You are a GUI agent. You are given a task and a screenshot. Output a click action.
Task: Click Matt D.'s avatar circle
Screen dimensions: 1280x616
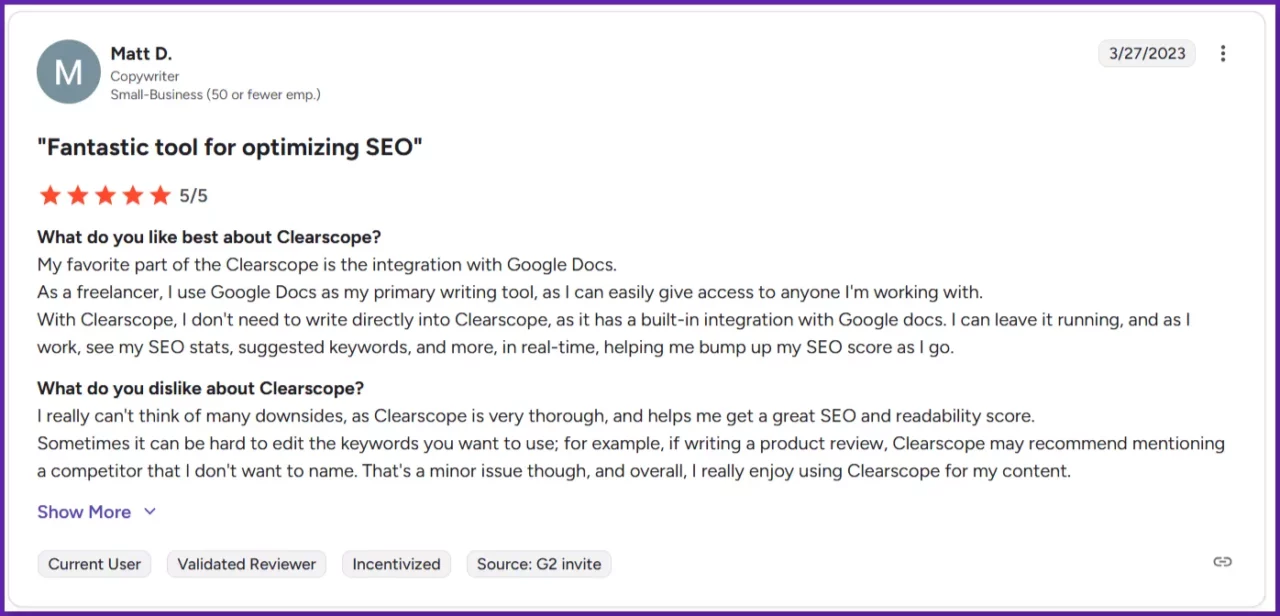(x=68, y=71)
